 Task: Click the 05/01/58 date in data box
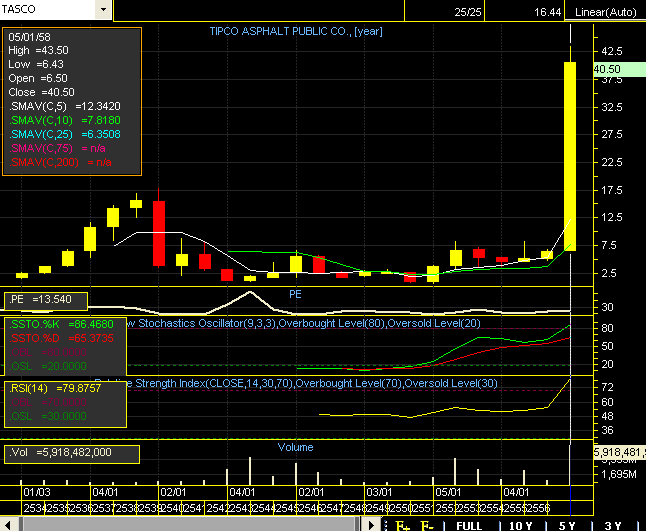(x=29, y=37)
